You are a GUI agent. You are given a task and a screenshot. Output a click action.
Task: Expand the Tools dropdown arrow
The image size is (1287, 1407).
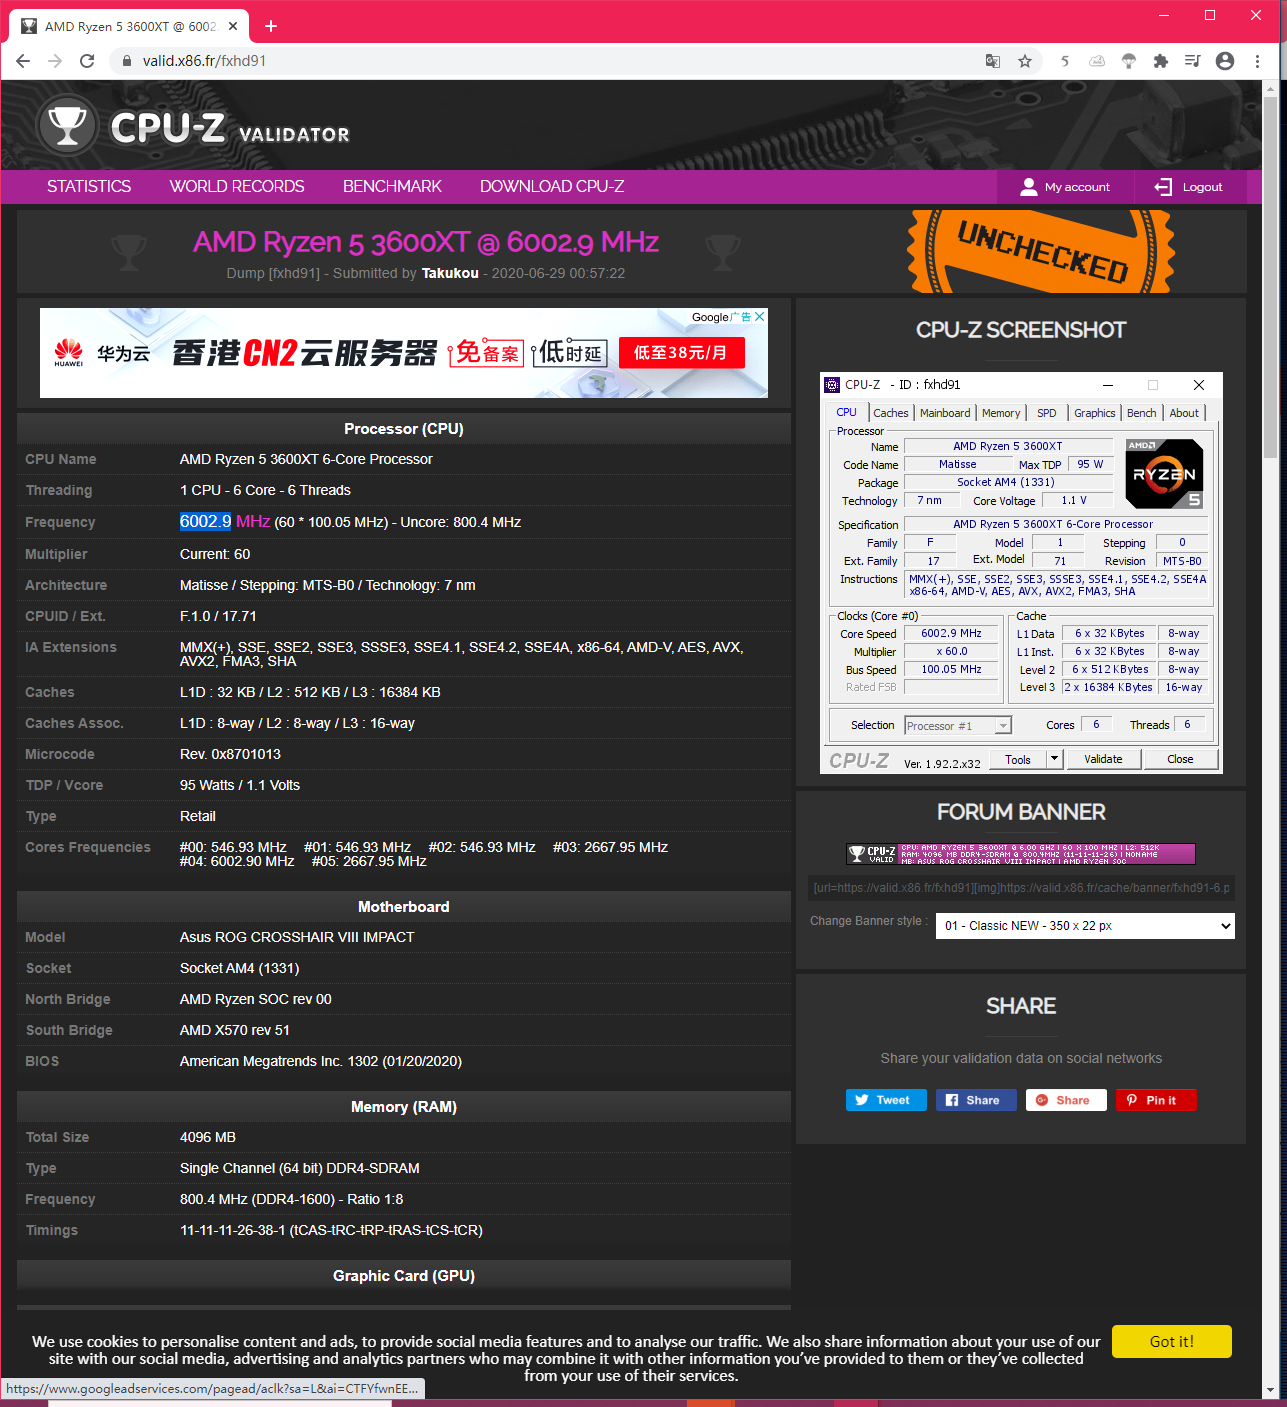1054,759
